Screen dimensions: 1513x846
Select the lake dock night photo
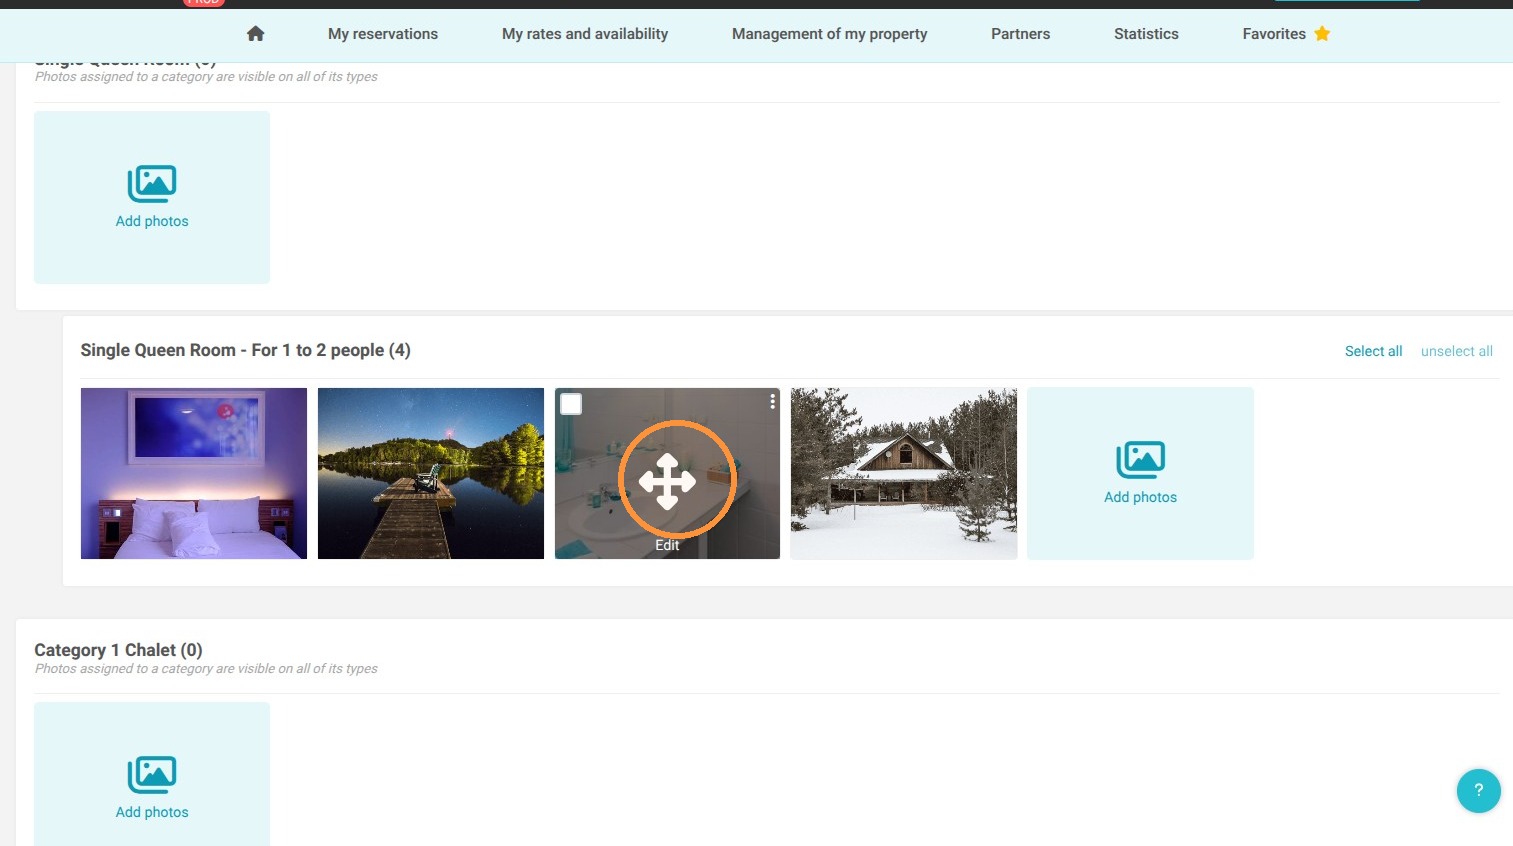click(431, 473)
